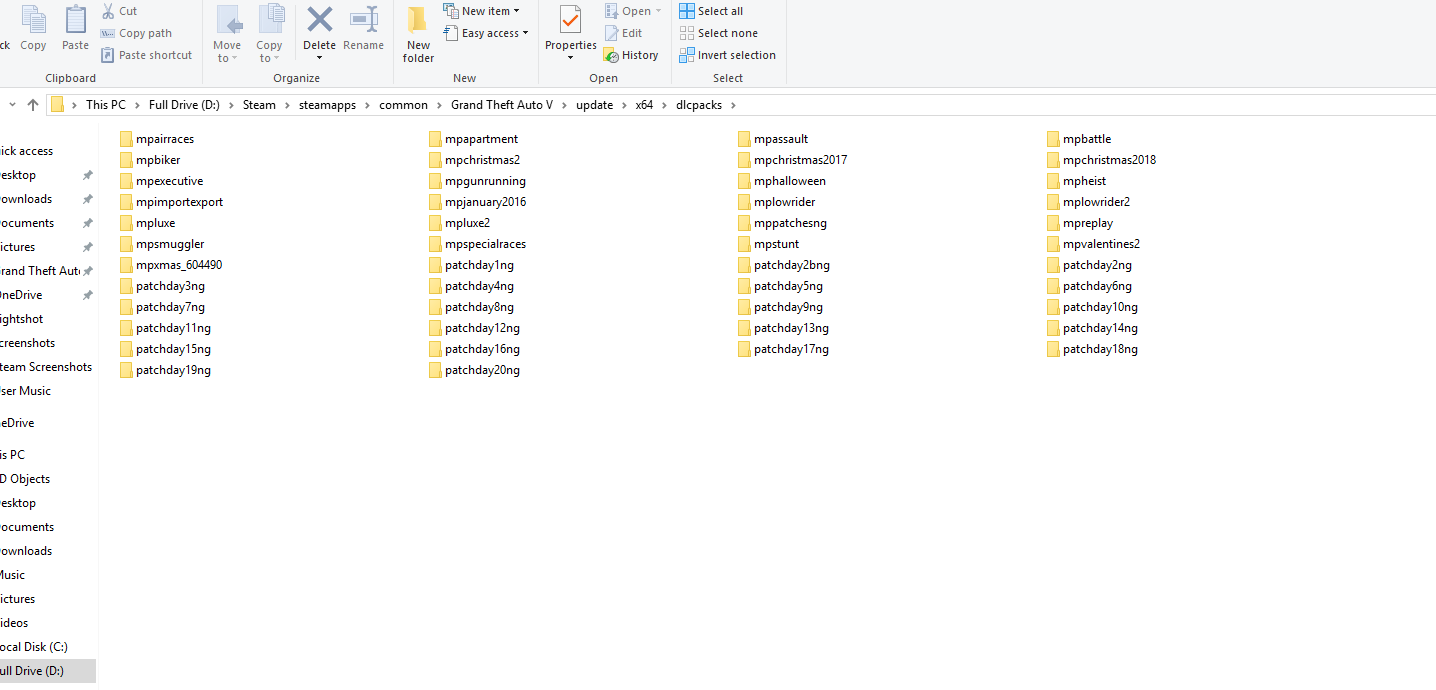Navigate to common breadcrumb

(403, 105)
